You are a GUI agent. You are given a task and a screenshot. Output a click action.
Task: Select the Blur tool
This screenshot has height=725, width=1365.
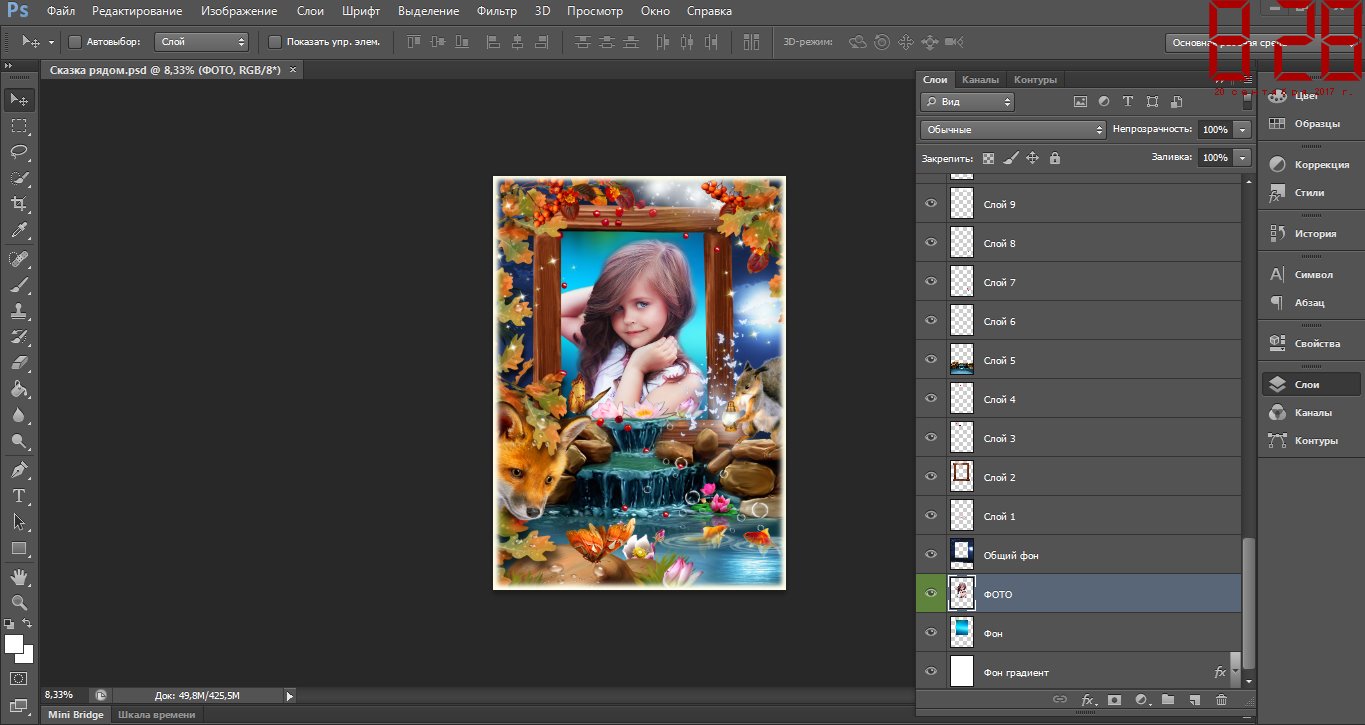(19, 415)
